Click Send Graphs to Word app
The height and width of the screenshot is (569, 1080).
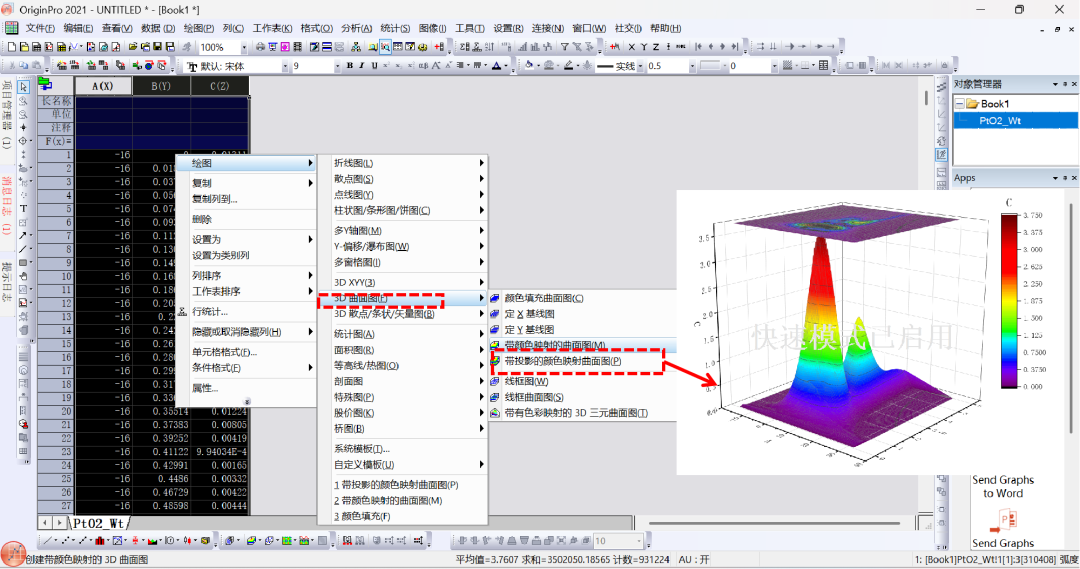pyautogui.click(x=1003, y=486)
